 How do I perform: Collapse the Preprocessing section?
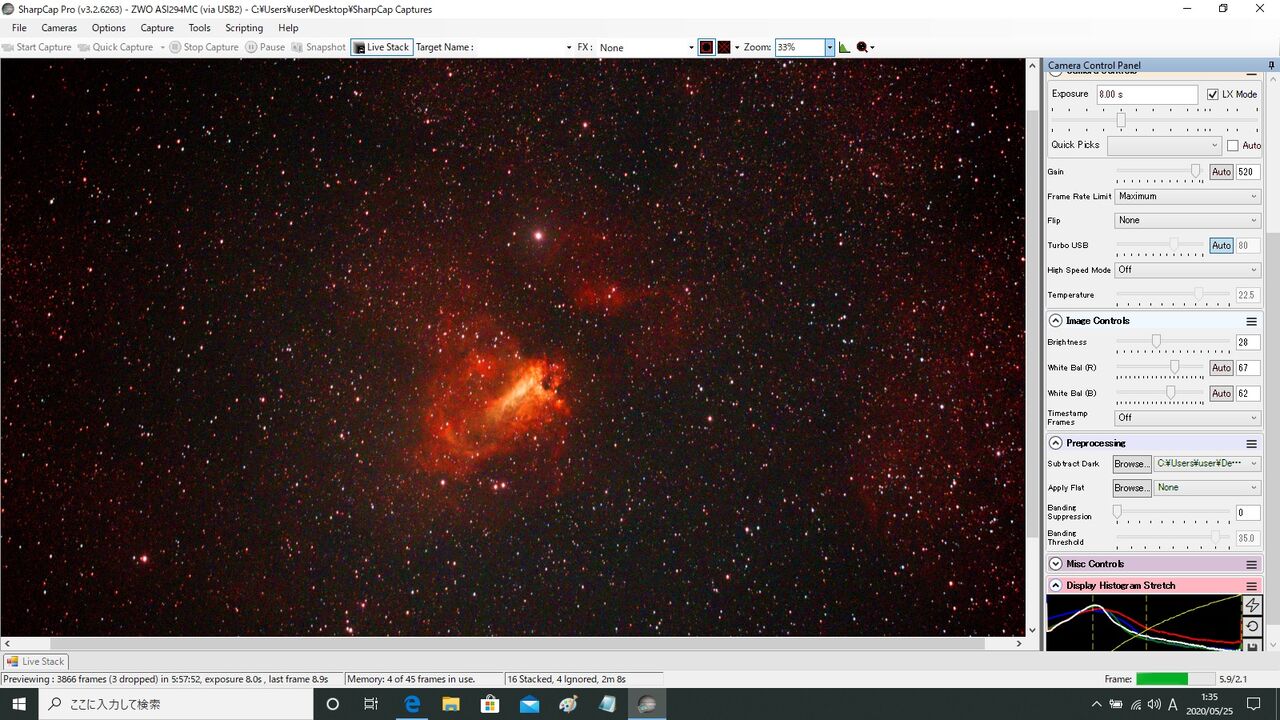(1055, 443)
